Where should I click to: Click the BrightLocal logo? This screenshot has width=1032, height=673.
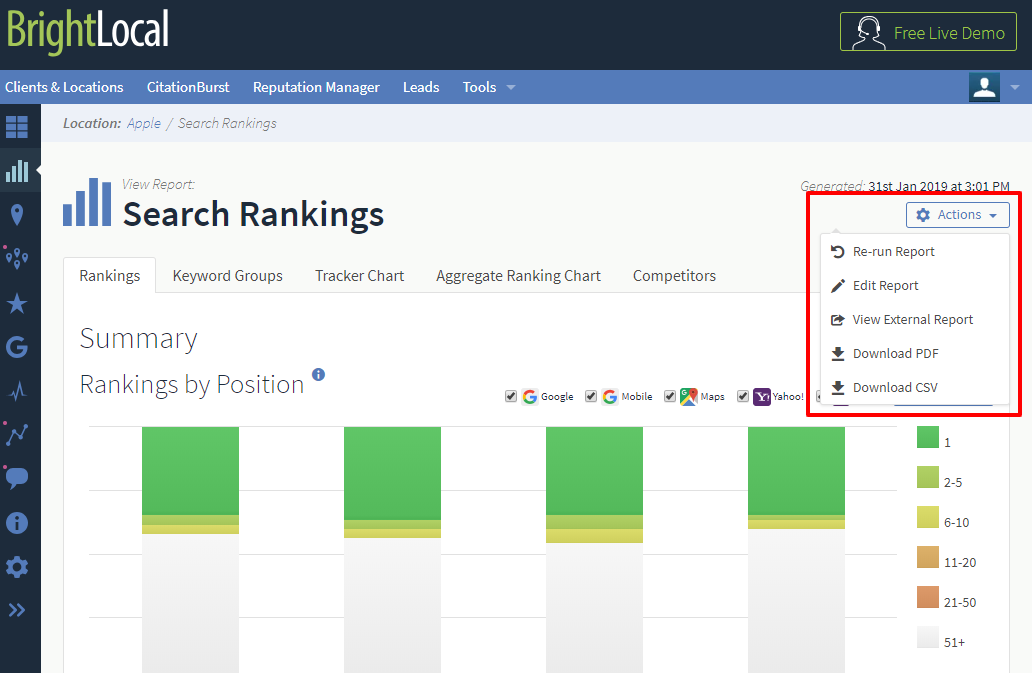click(88, 32)
